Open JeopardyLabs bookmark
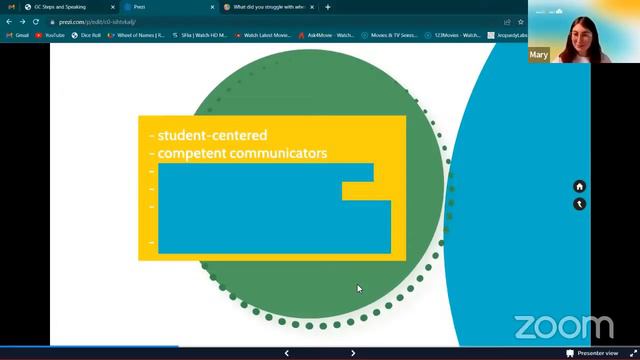Image resolution: width=640 pixels, height=360 pixels. coord(507,36)
